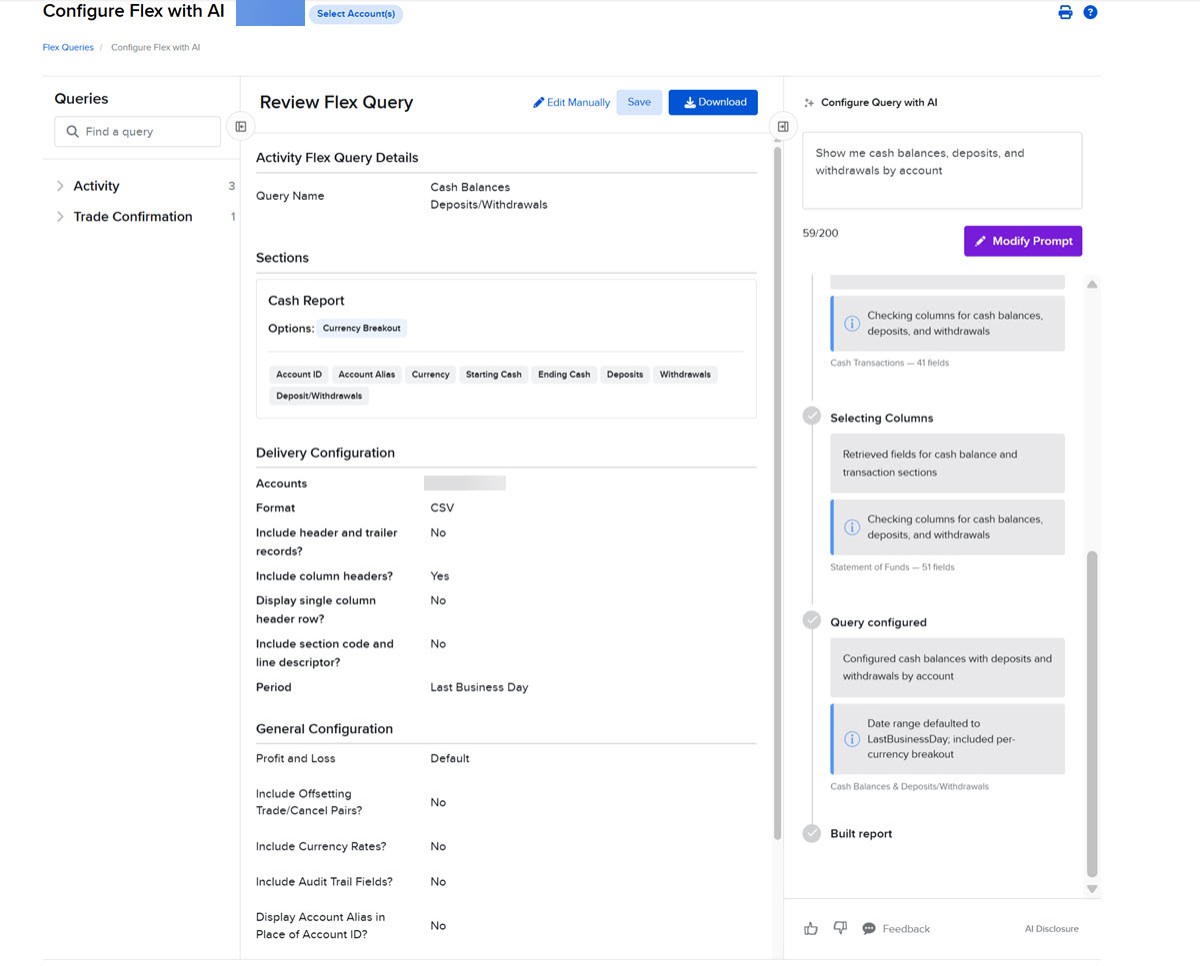The height and width of the screenshot is (966, 1200).
Task: Click the Cash Report section title
Action: tap(306, 300)
